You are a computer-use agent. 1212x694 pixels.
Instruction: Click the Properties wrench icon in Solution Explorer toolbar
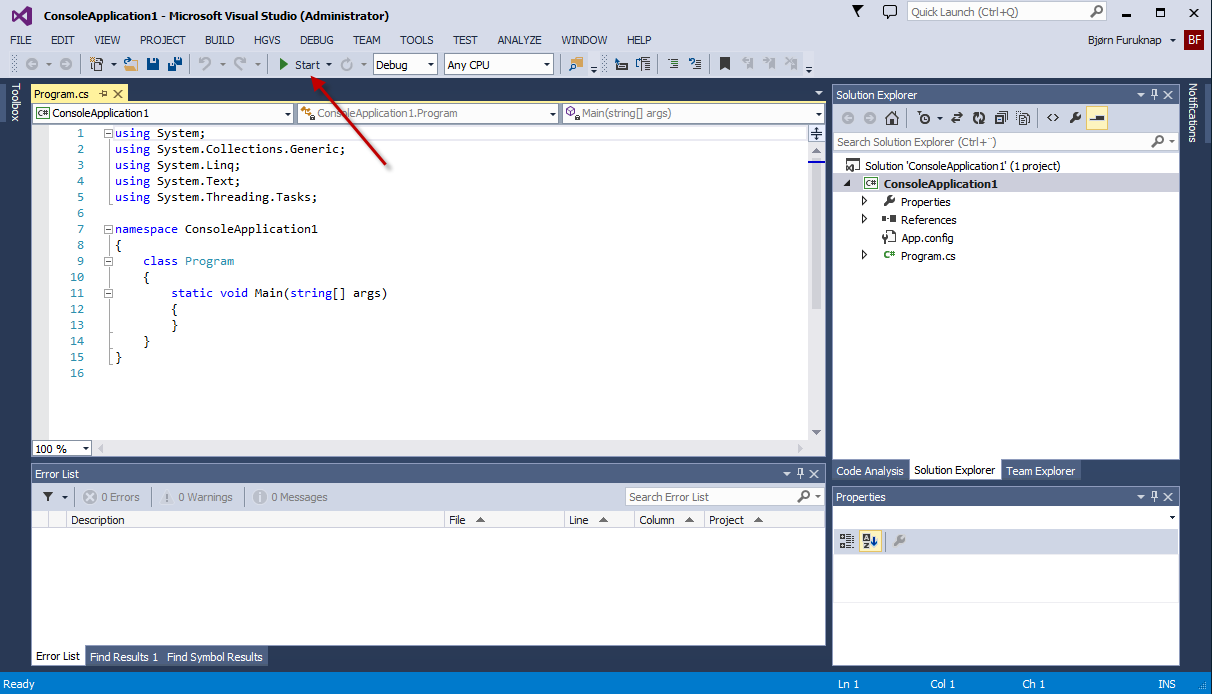tap(1075, 118)
